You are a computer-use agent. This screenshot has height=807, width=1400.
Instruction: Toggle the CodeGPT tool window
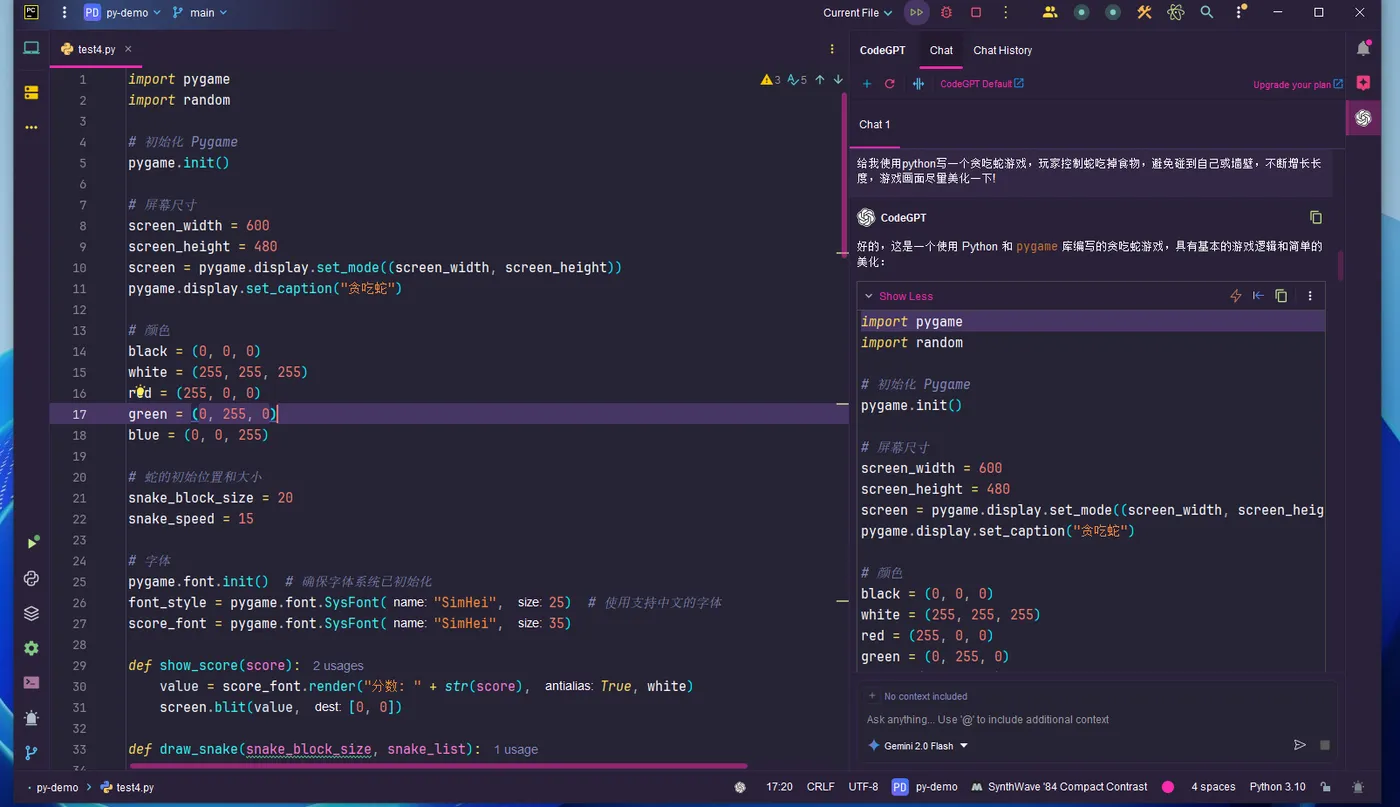click(x=1363, y=118)
